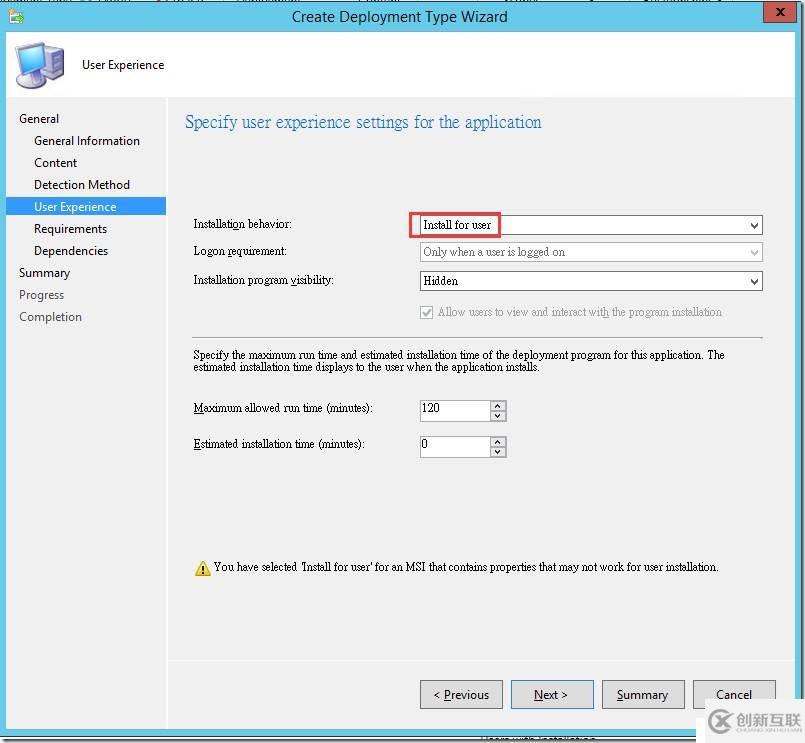This screenshot has height=743, width=805.
Task: Click the Maximum allowed run time field
Action: point(455,410)
